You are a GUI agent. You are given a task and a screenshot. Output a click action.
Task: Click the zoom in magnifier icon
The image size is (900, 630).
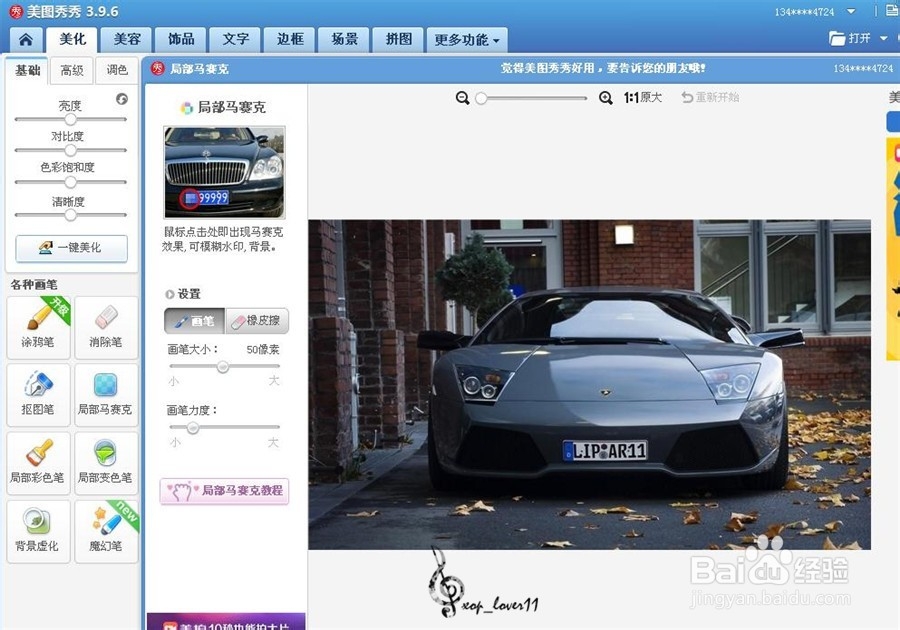[606, 98]
